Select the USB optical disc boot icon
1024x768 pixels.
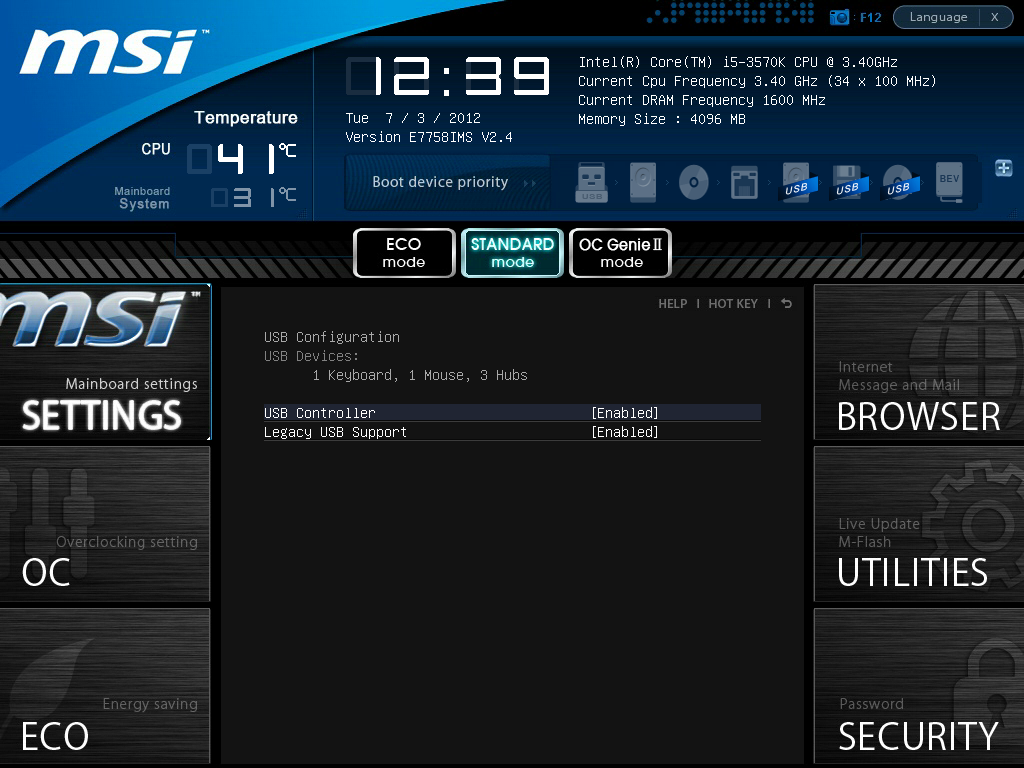pos(899,182)
